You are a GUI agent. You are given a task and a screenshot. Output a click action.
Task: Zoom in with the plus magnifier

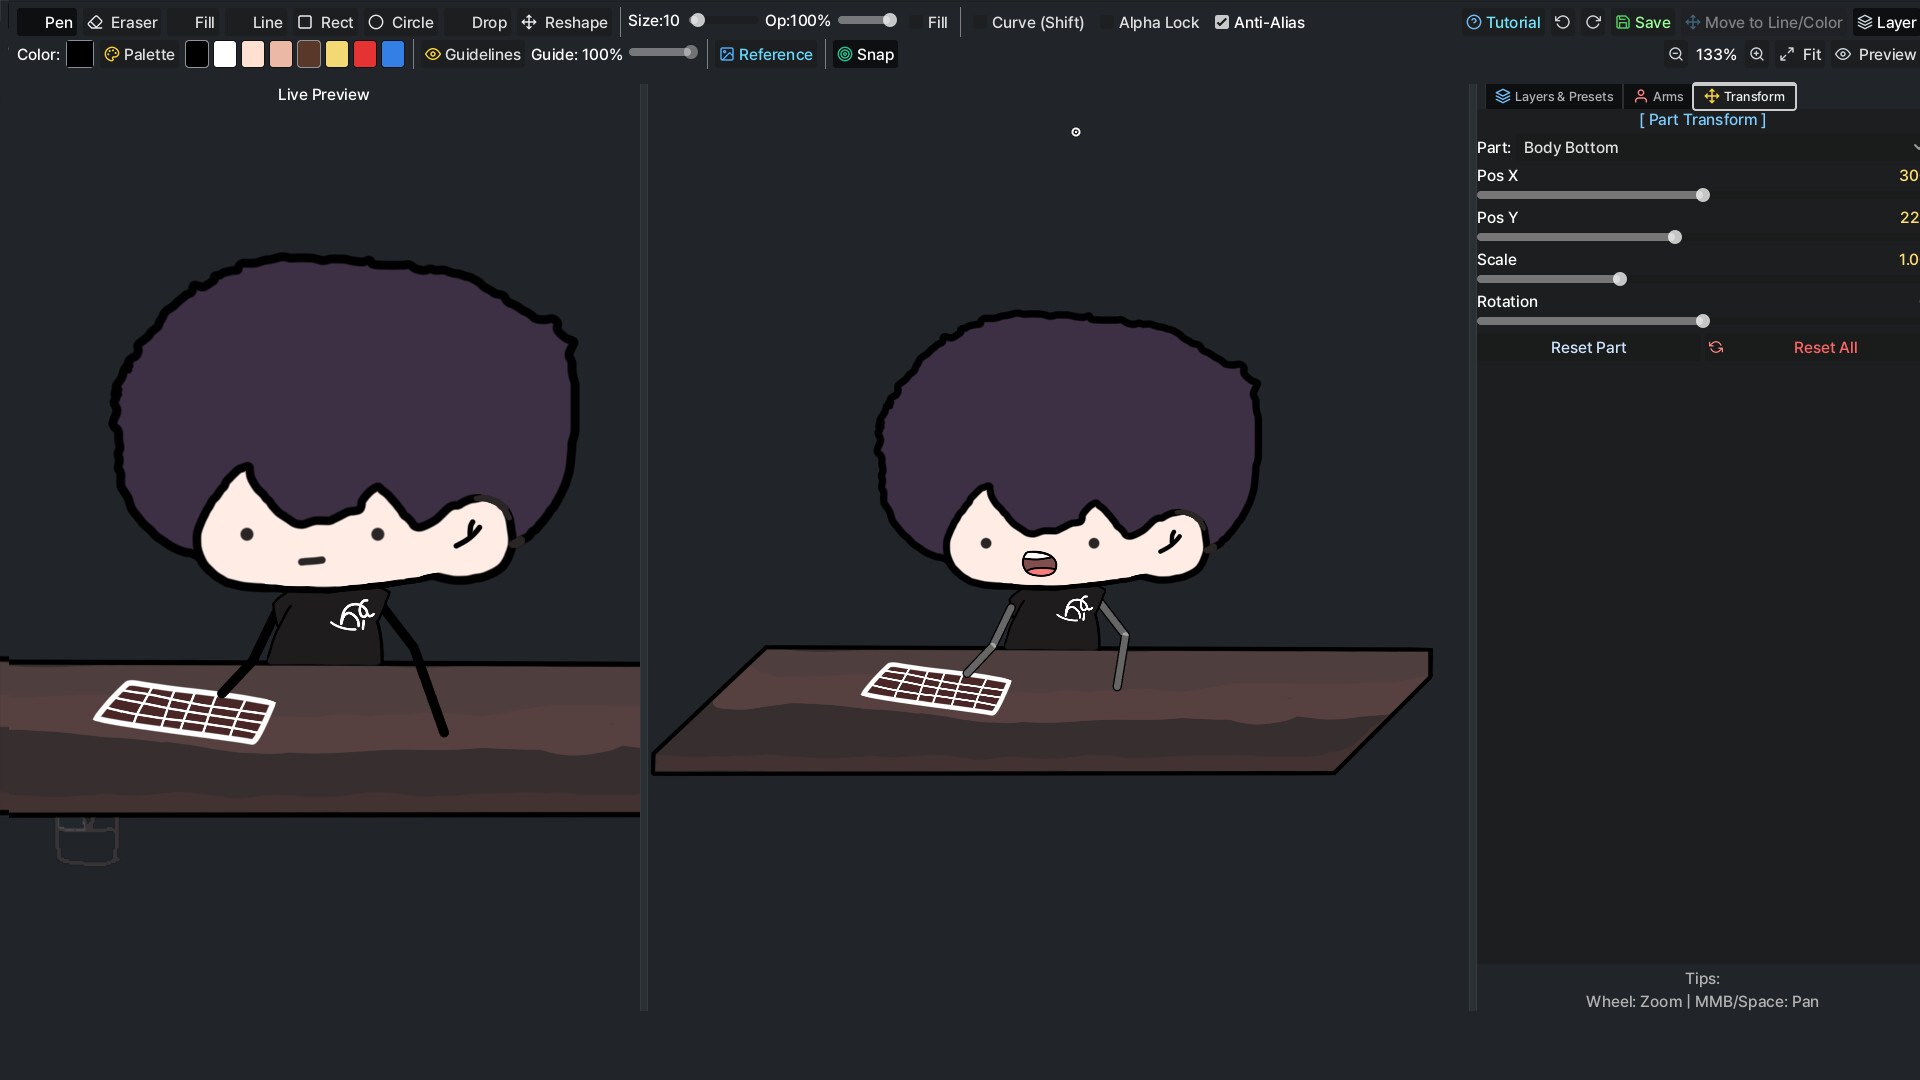coord(1757,54)
